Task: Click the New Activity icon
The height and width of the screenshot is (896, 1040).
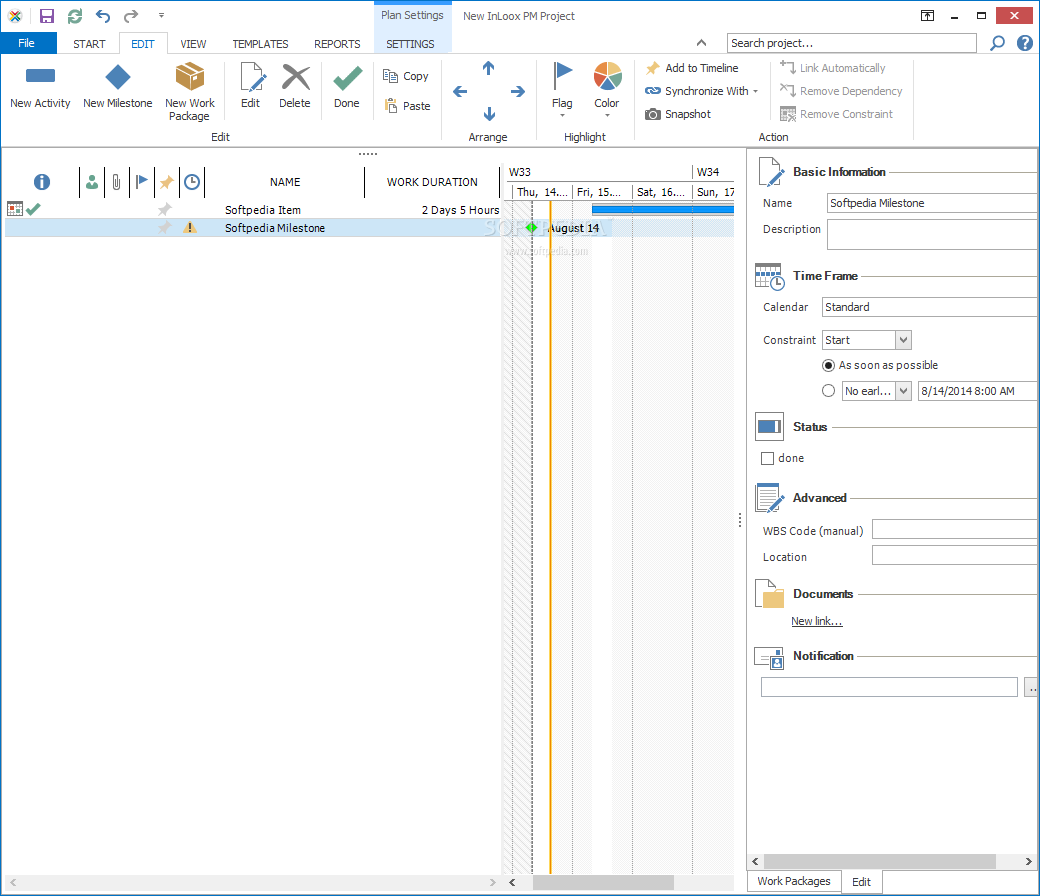Action: (40, 76)
